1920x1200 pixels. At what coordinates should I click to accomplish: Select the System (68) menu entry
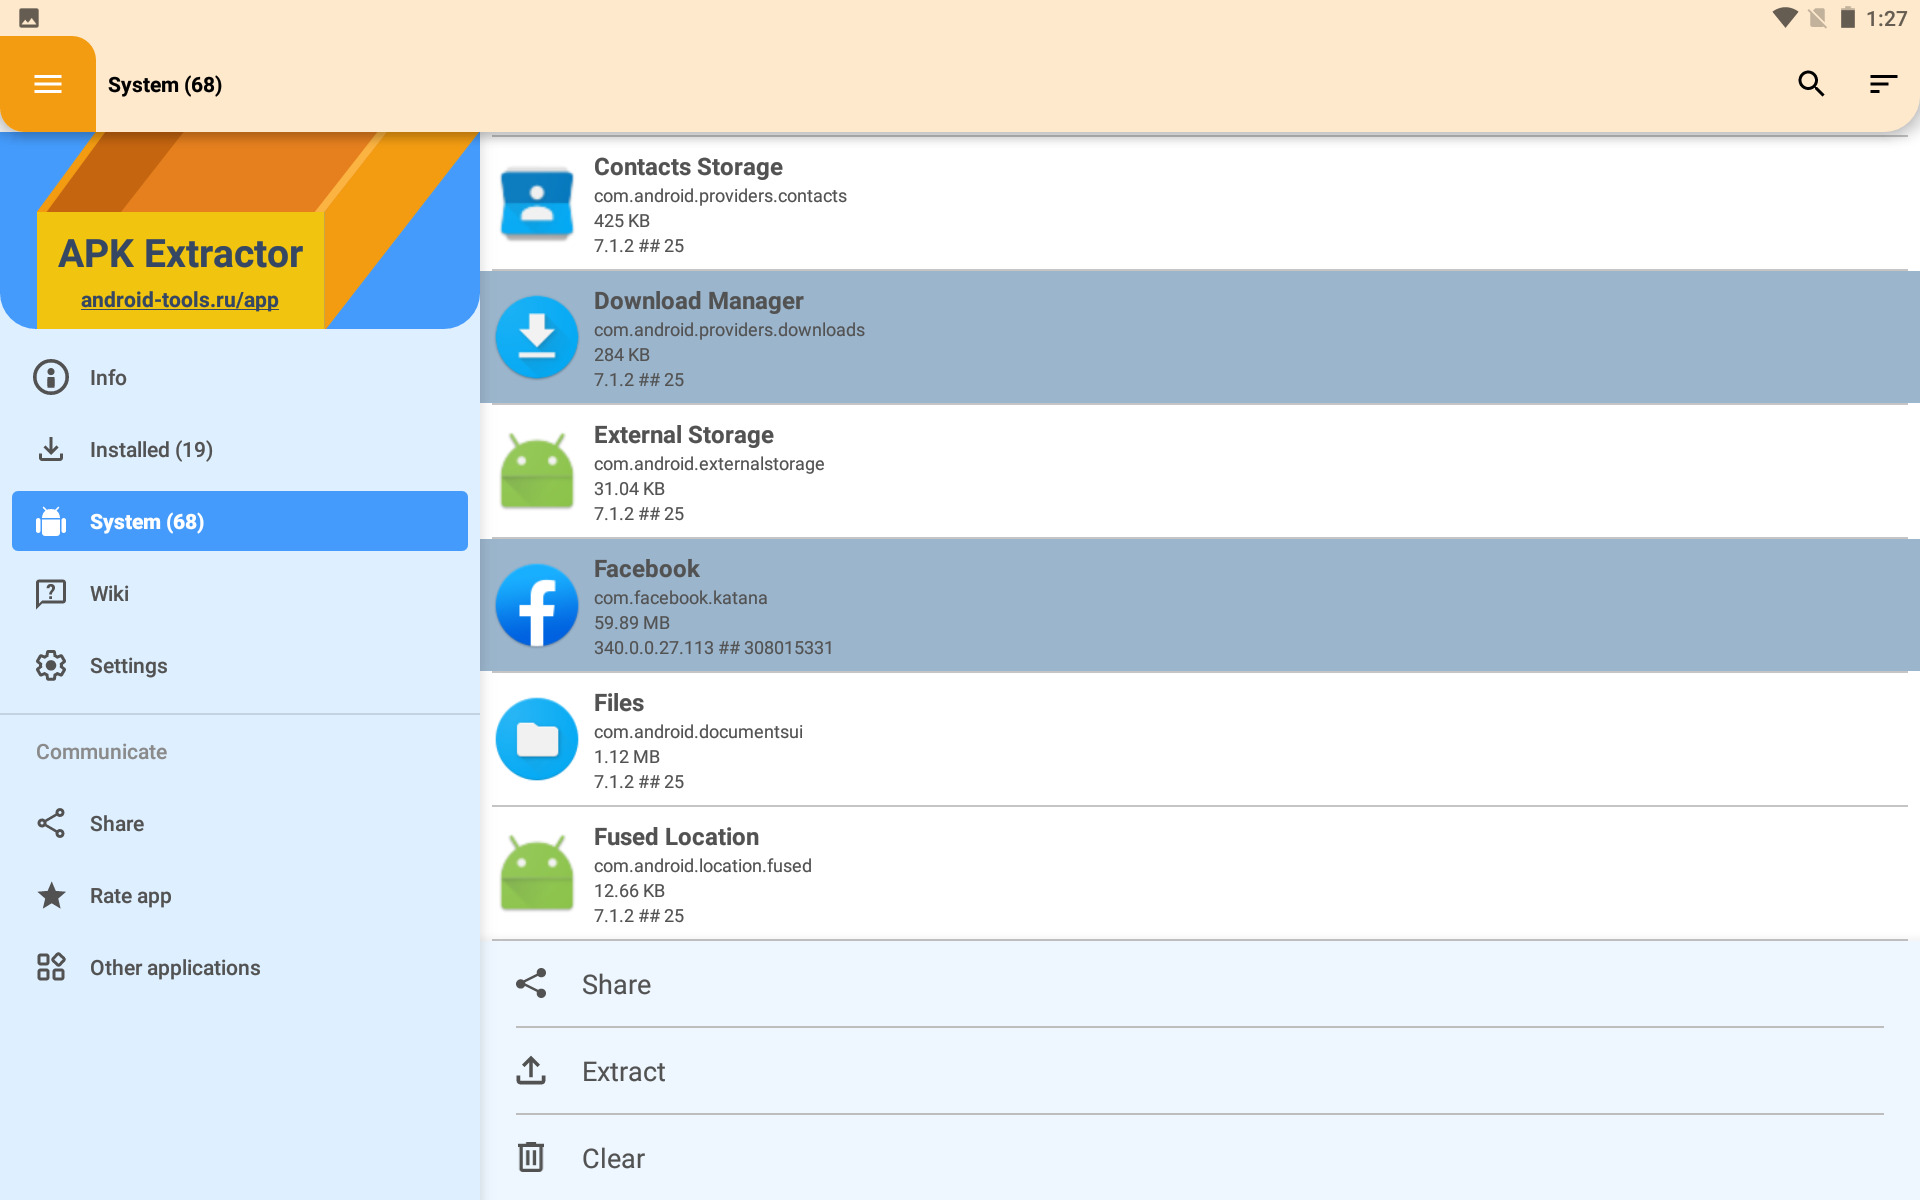[x=240, y=521]
